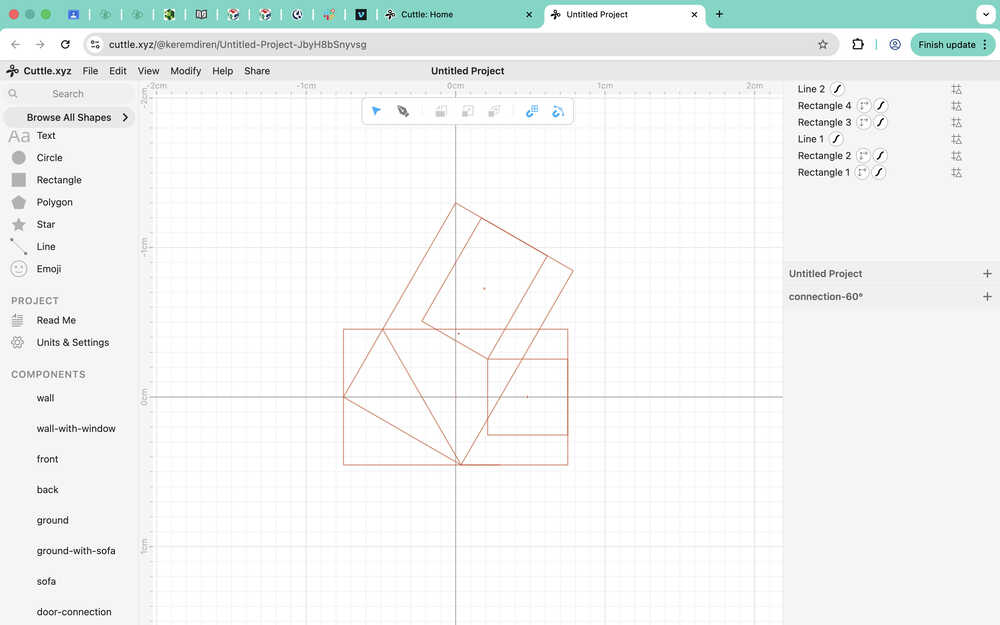Click the modifier icon on Rectangle 2 row
This screenshot has height=625, width=1000.
(957, 156)
